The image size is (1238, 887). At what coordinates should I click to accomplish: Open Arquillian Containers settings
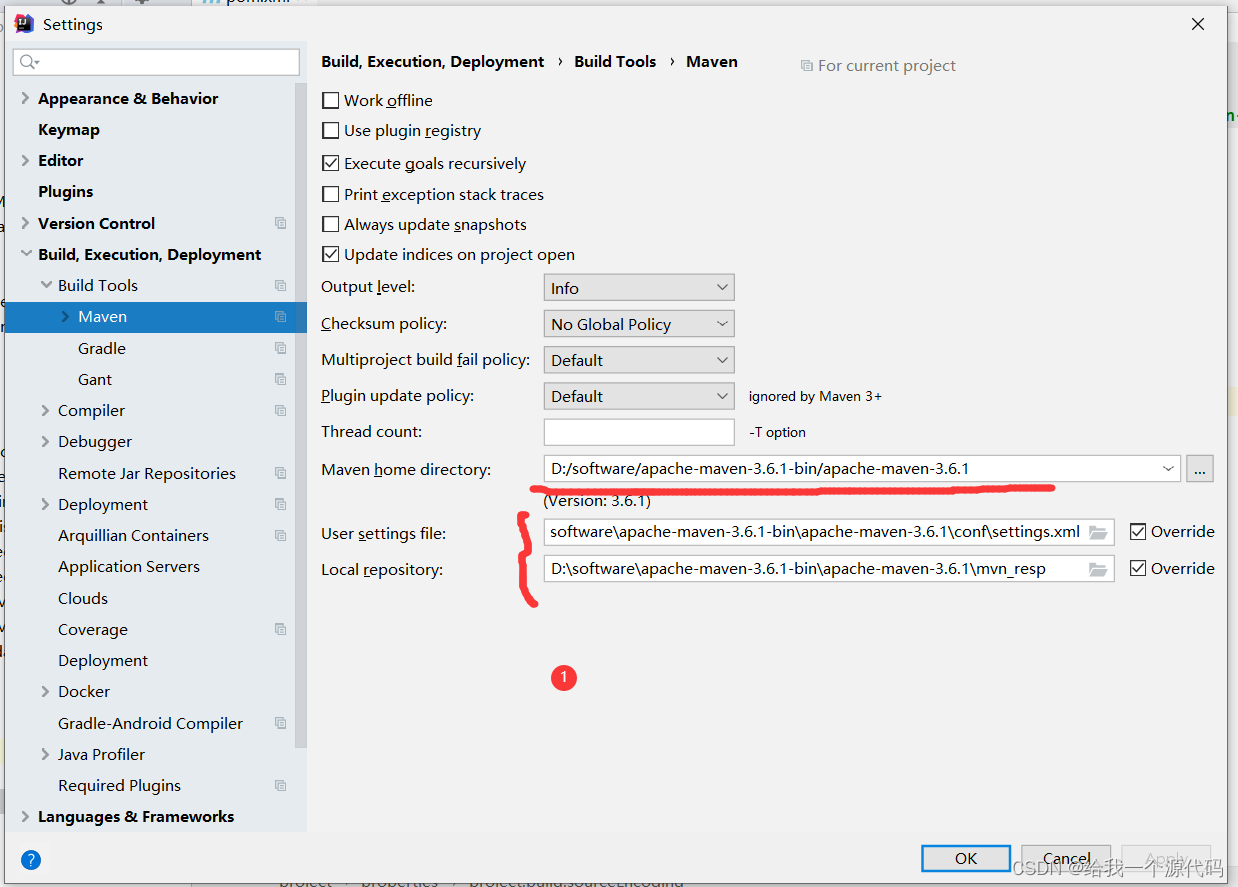point(133,535)
